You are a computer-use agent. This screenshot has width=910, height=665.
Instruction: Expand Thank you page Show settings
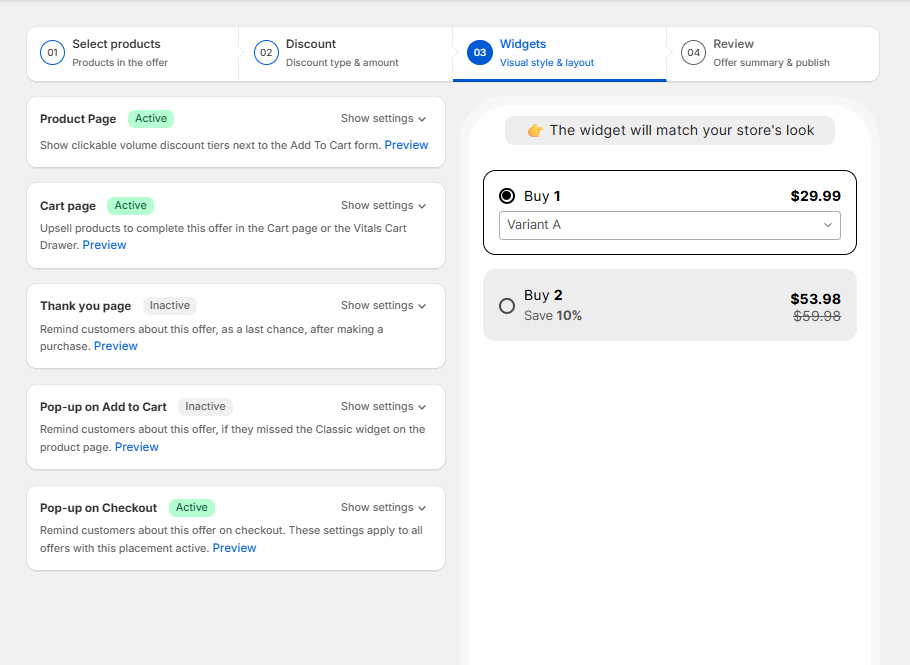tap(384, 305)
